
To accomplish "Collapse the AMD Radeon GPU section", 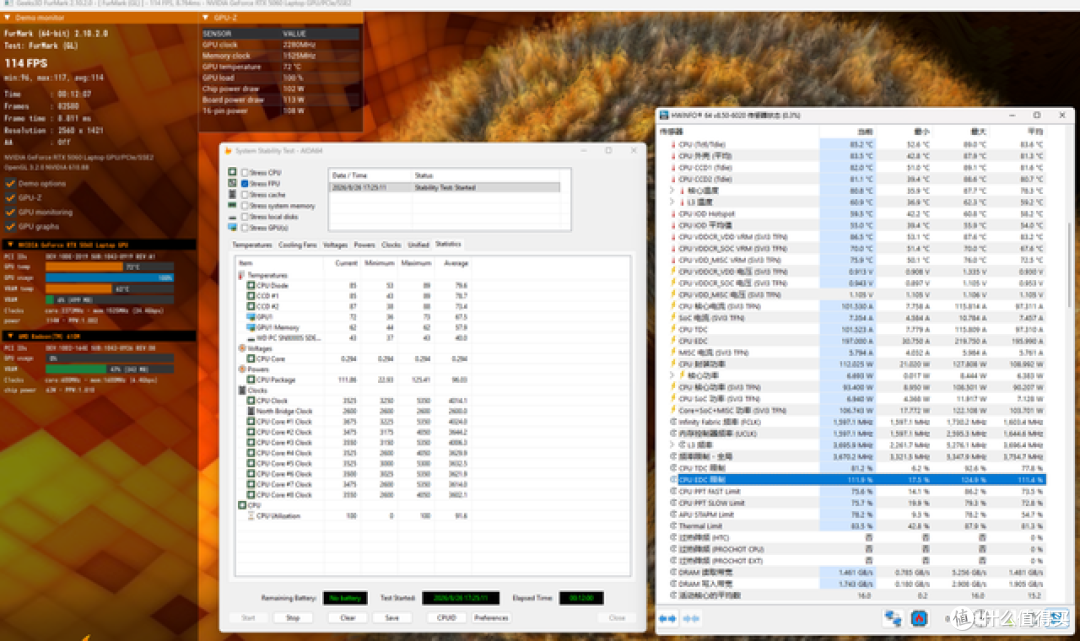I will point(10,336).
